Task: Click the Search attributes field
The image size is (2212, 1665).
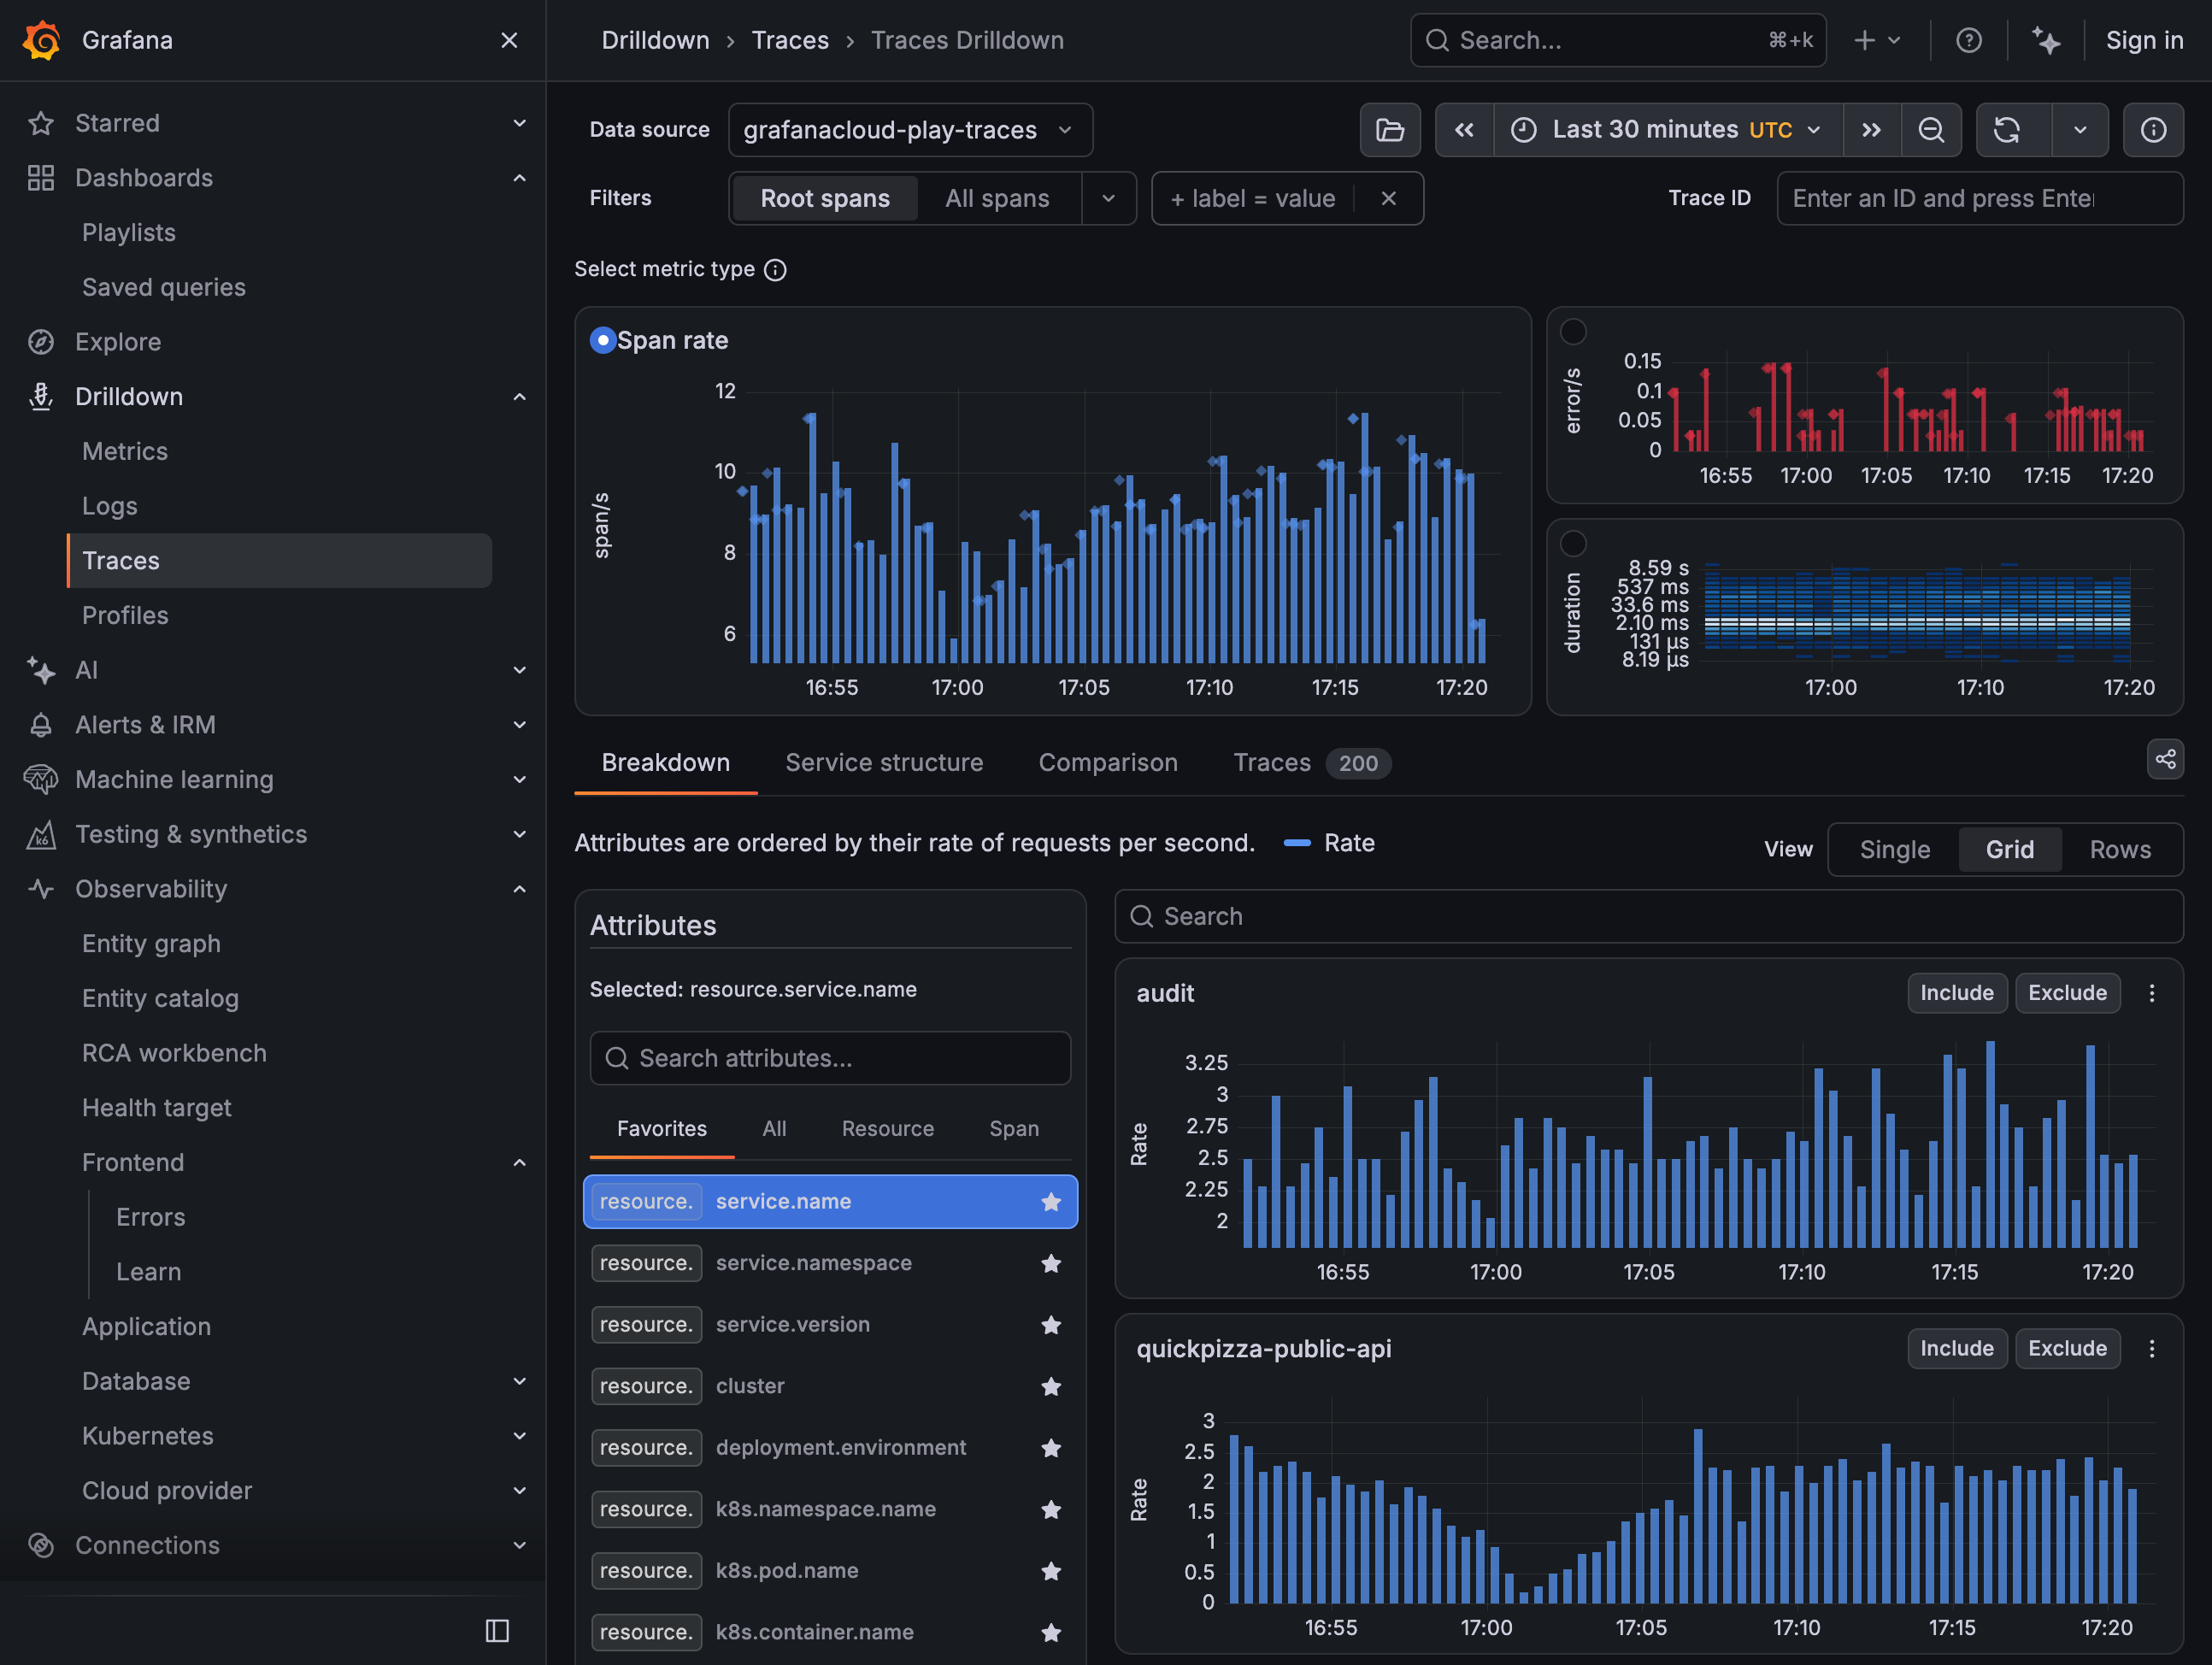Action: [x=830, y=1058]
